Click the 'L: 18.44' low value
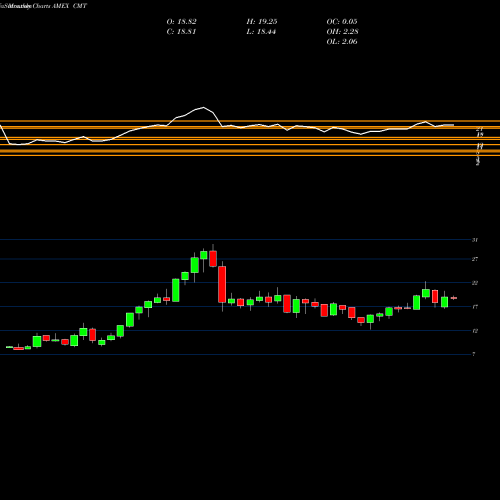This screenshot has height=500, width=500. [x=261, y=32]
